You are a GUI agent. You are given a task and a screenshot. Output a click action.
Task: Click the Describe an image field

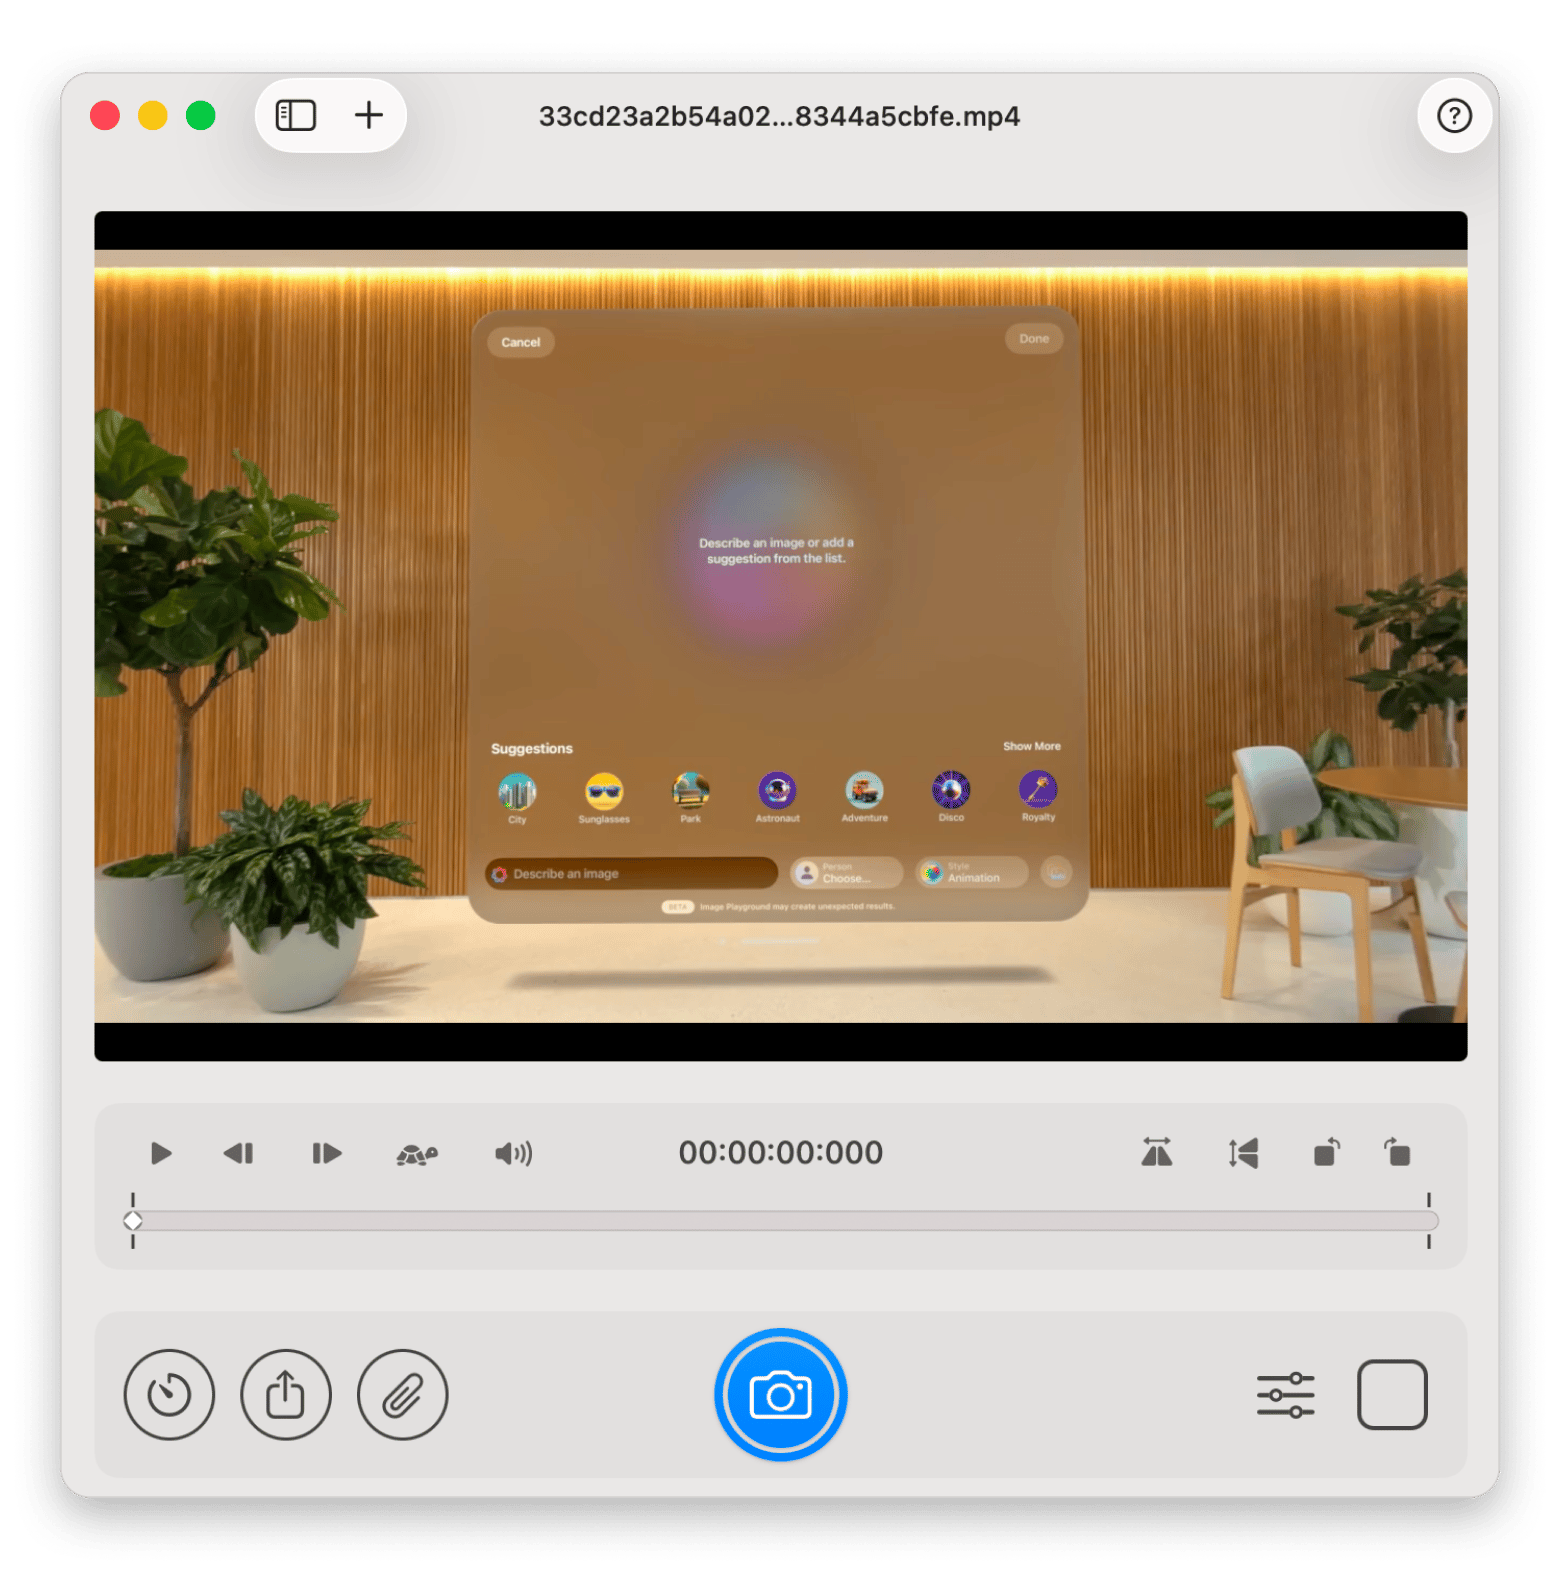[631, 873]
